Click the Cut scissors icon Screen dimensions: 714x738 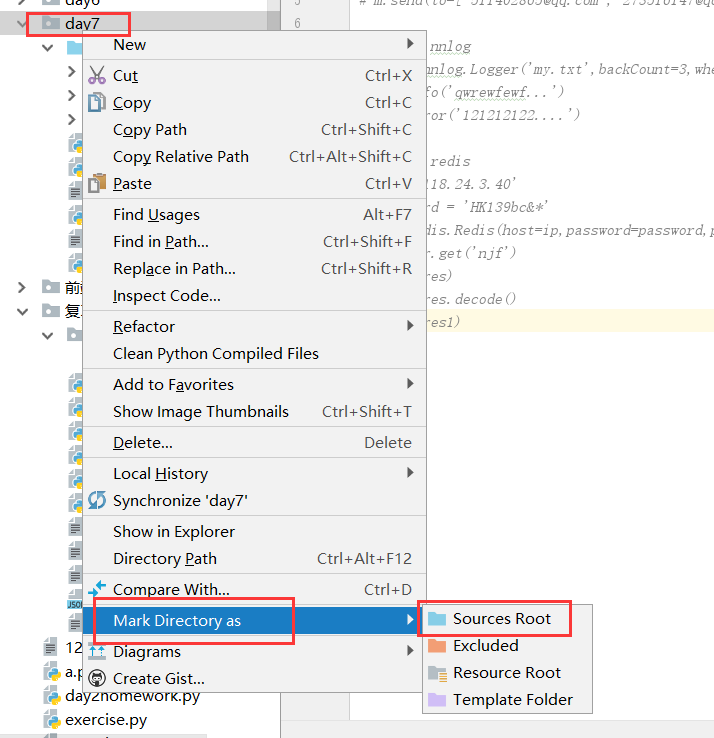97,75
